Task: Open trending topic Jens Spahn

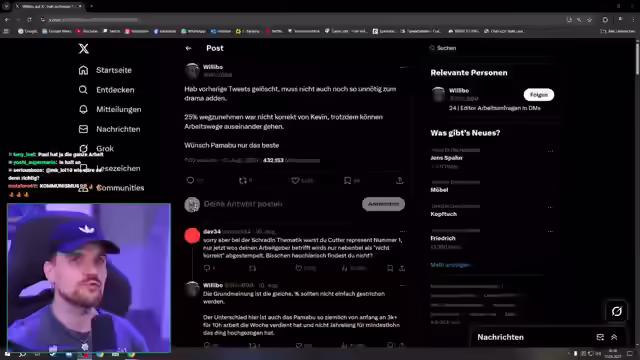Action: [x=446, y=158]
